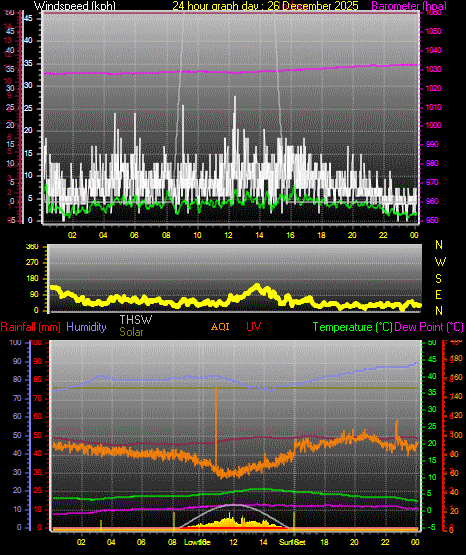466x555 pixels.
Task: Click the "Barometer (hpa)" magenta label
Action: 409,6
